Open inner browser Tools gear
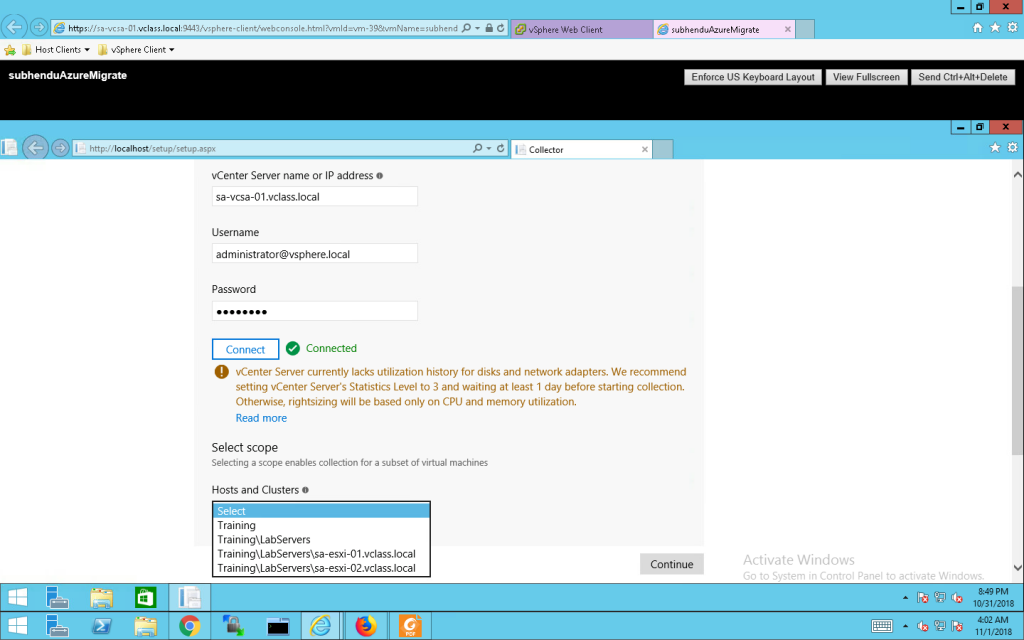Viewport: 1024px width, 640px height. point(1012,148)
